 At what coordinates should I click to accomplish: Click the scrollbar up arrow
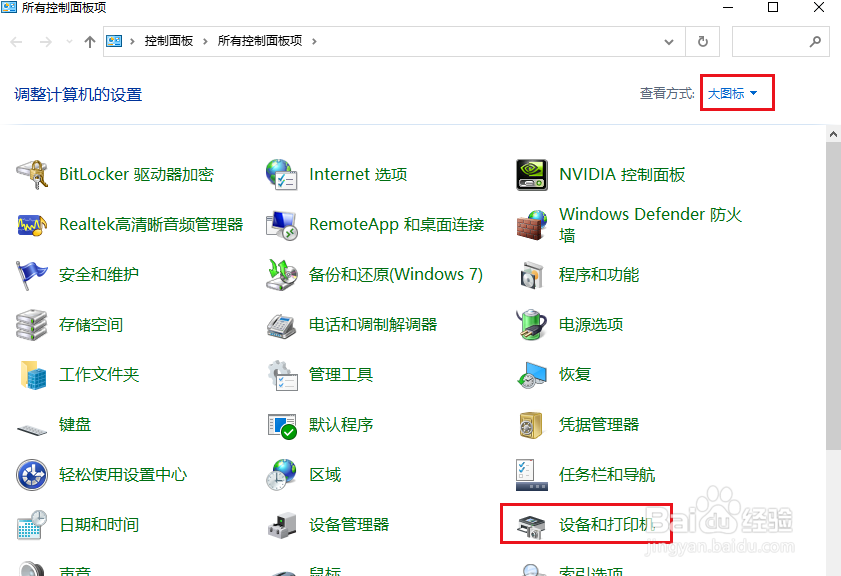pos(833,134)
